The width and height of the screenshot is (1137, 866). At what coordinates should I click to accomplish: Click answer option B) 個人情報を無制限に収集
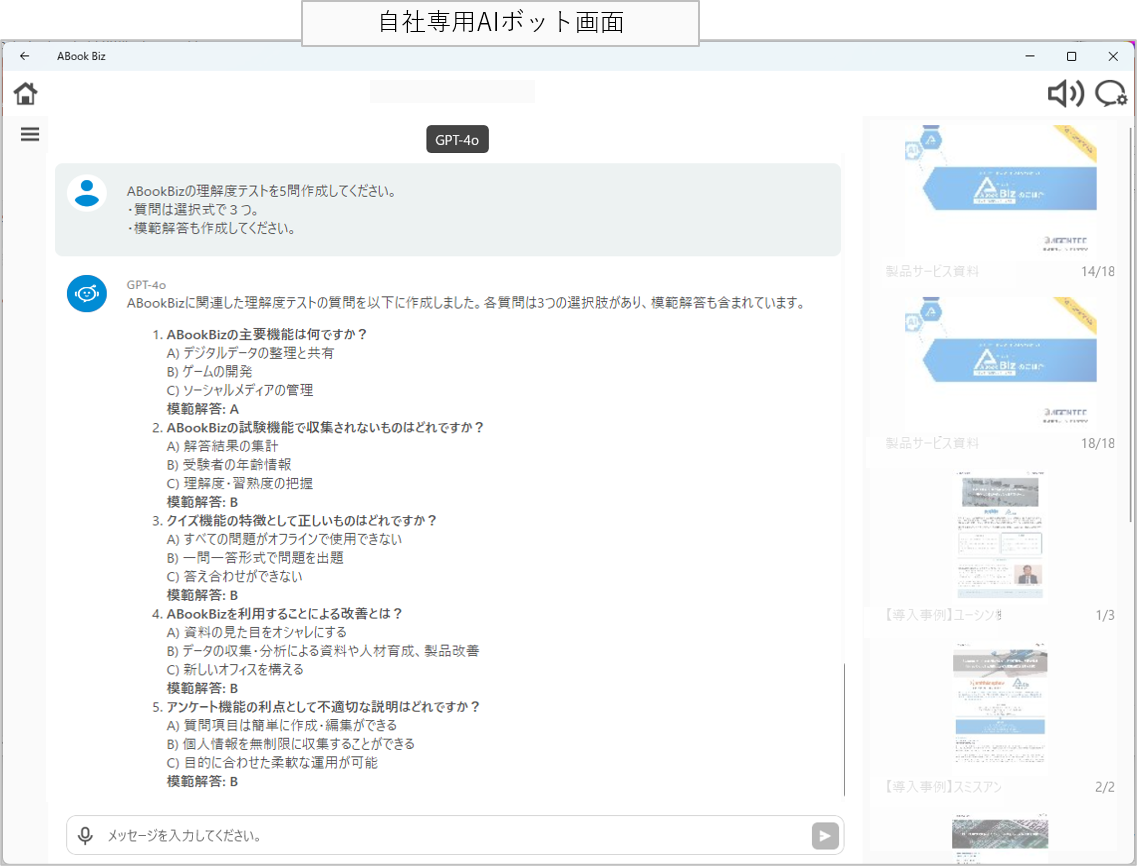pos(291,743)
